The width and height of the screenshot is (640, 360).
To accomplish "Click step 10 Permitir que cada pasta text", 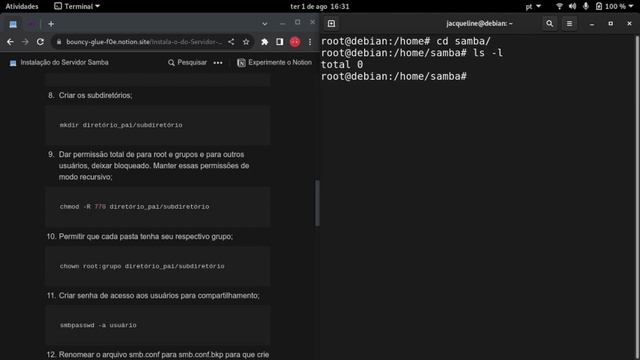I will [146, 237].
